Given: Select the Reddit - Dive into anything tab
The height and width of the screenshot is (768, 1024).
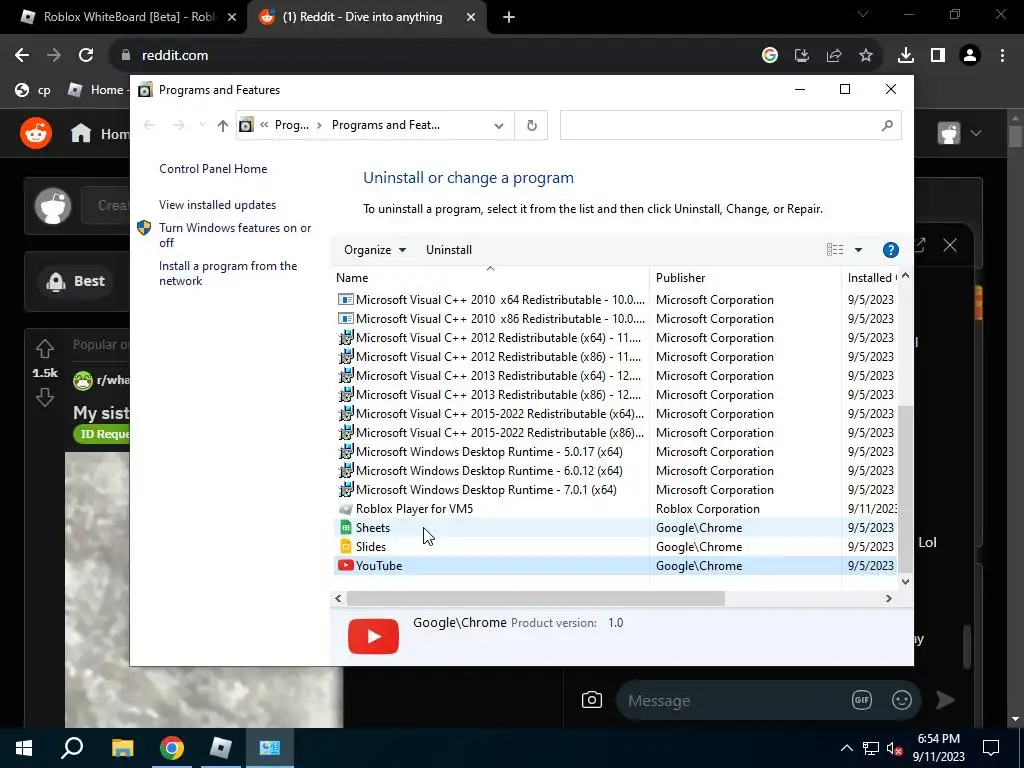Looking at the screenshot, I should click(362, 17).
